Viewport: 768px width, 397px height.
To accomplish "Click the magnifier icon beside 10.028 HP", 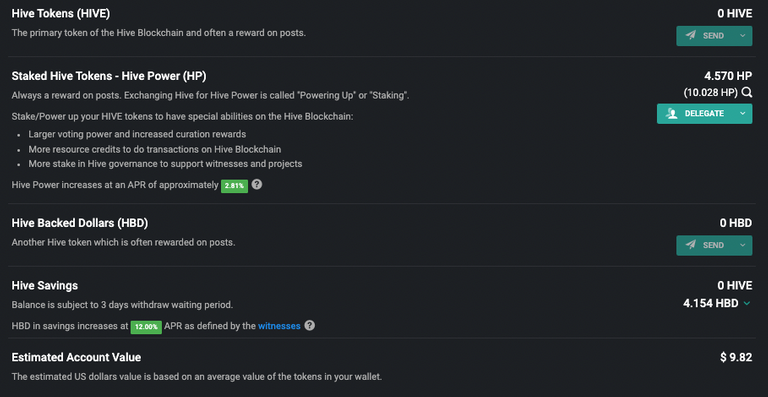I will click(x=746, y=92).
